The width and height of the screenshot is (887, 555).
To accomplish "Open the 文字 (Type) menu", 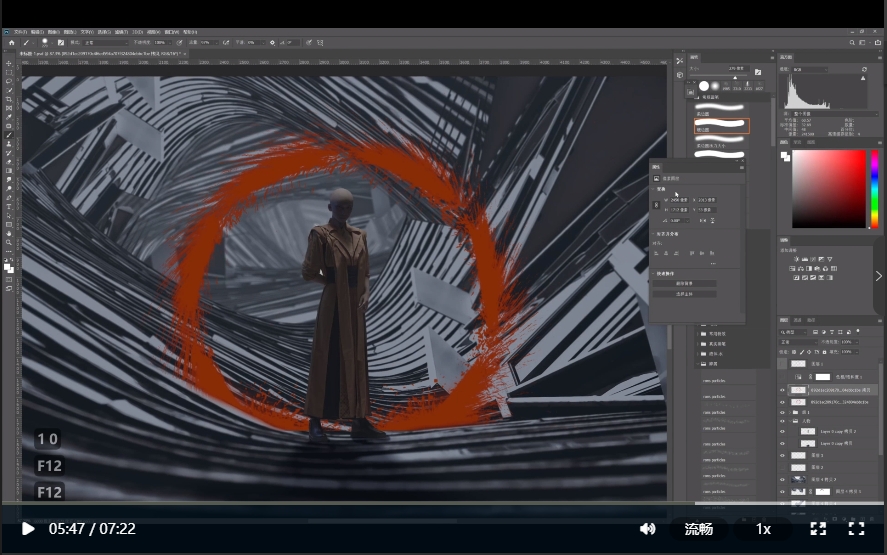I will click(87, 32).
